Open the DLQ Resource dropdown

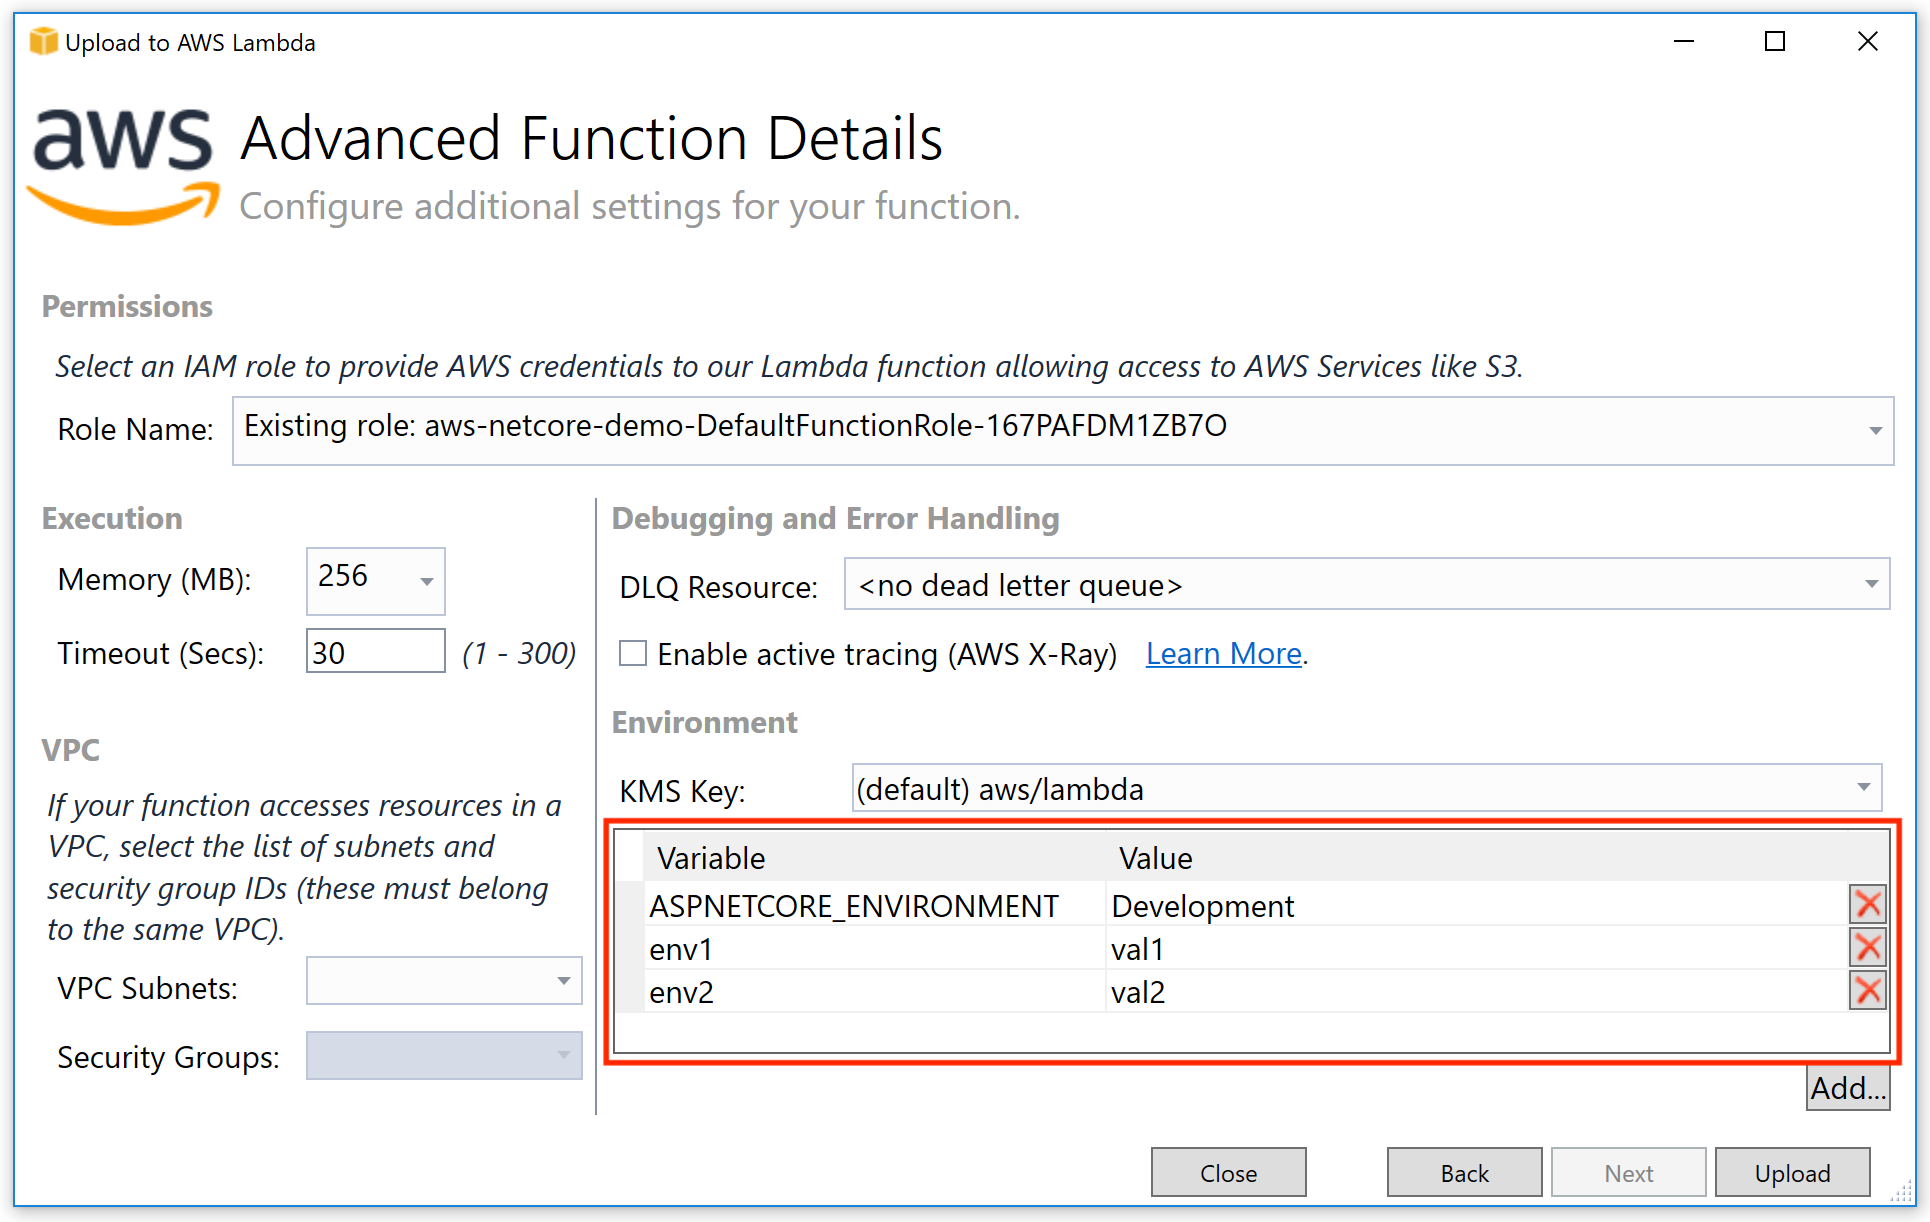(x=1870, y=584)
